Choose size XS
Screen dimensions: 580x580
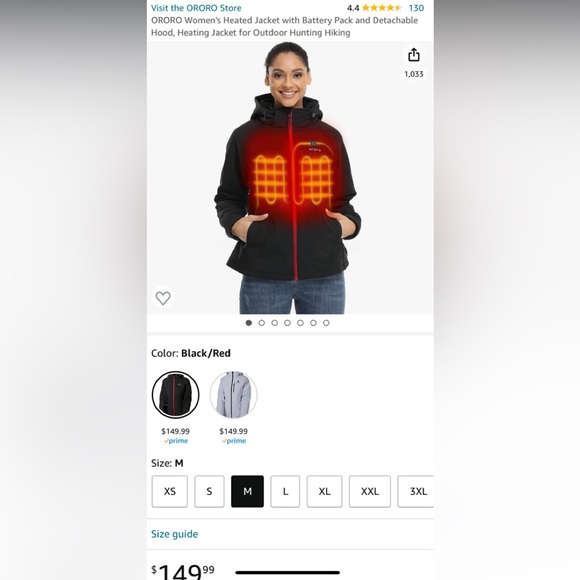[170, 491]
